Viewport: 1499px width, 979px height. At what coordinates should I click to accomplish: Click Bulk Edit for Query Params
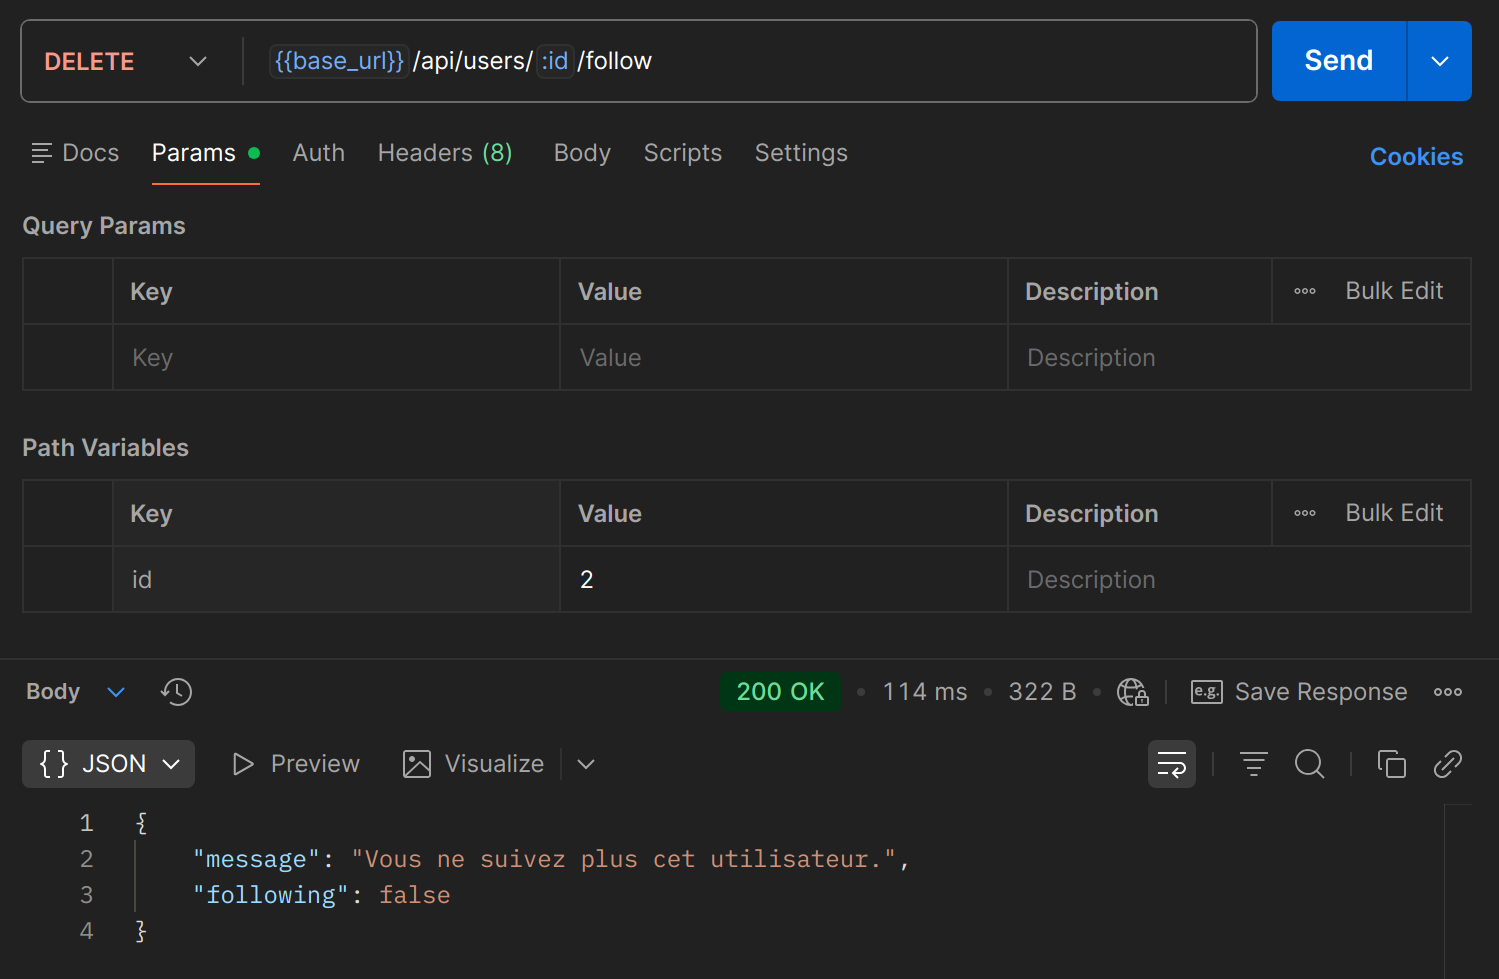[1394, 291]
